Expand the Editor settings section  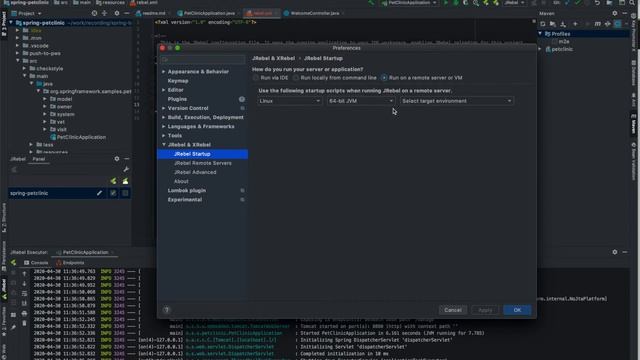tap(164, 90)
